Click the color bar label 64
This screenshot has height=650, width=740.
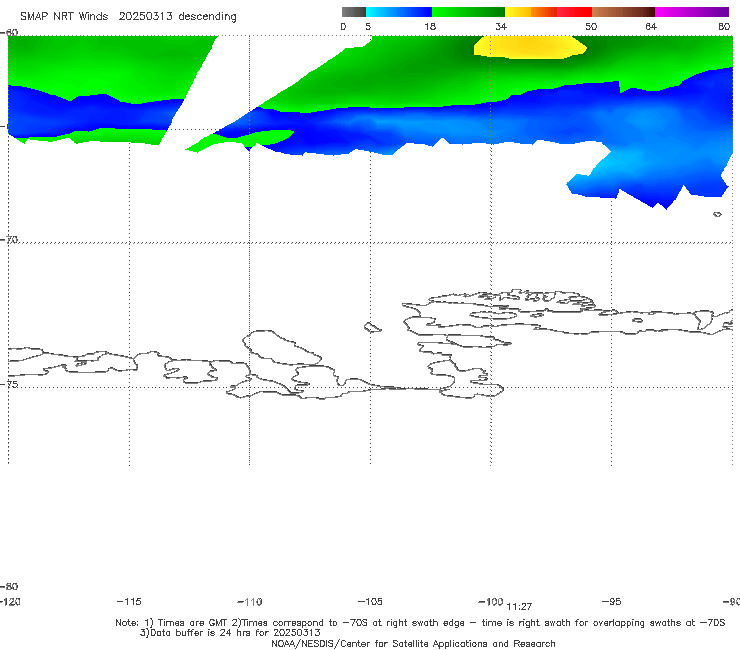point(651,27)
